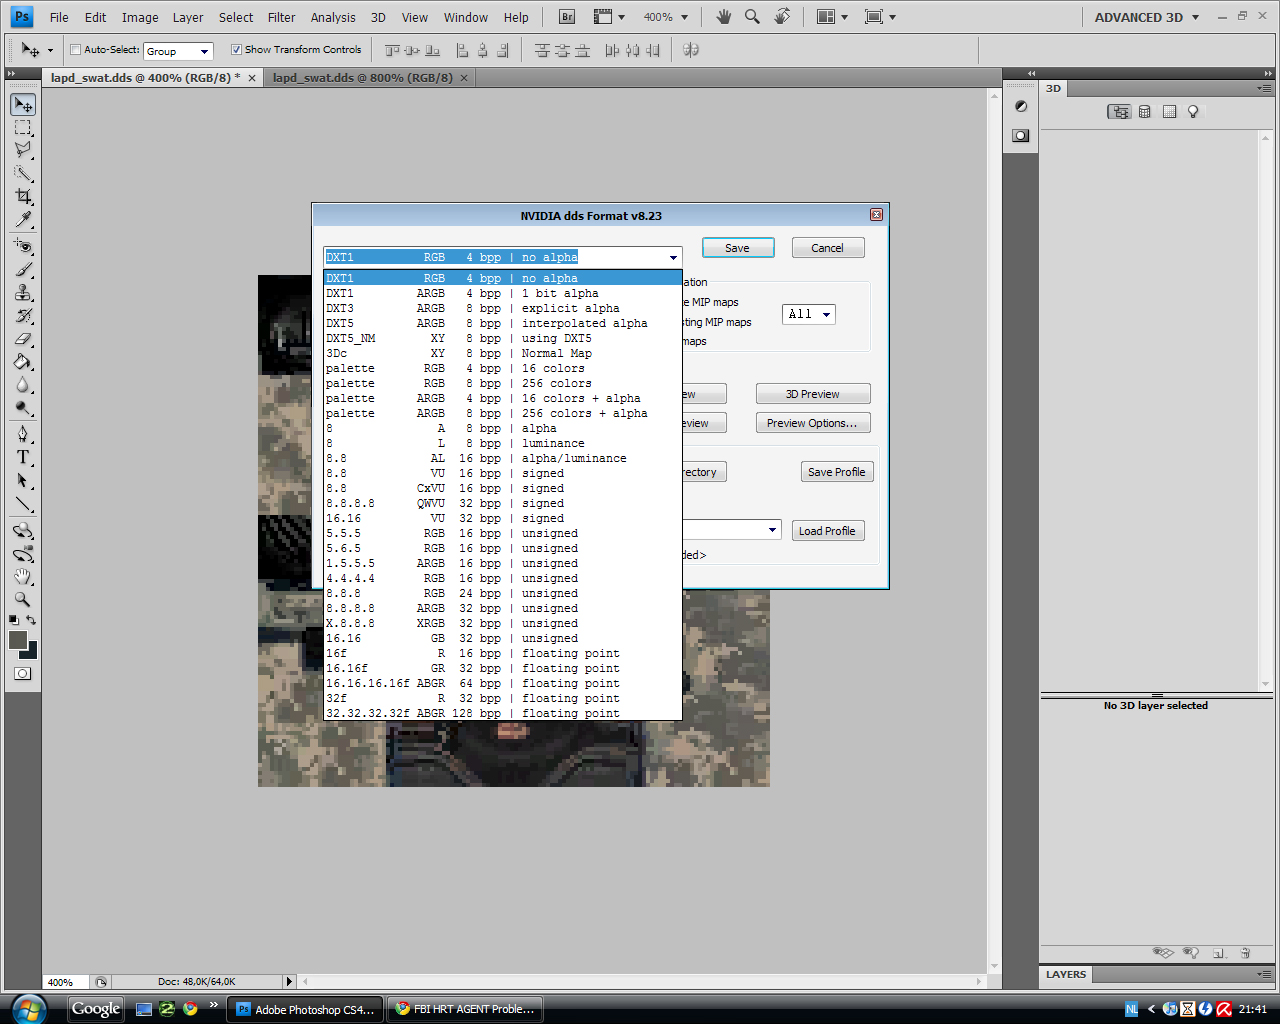The image size is (1280, 1024).
Task: Select the Lasso tool
Action: pyautogui.click(x=23, y=150)
